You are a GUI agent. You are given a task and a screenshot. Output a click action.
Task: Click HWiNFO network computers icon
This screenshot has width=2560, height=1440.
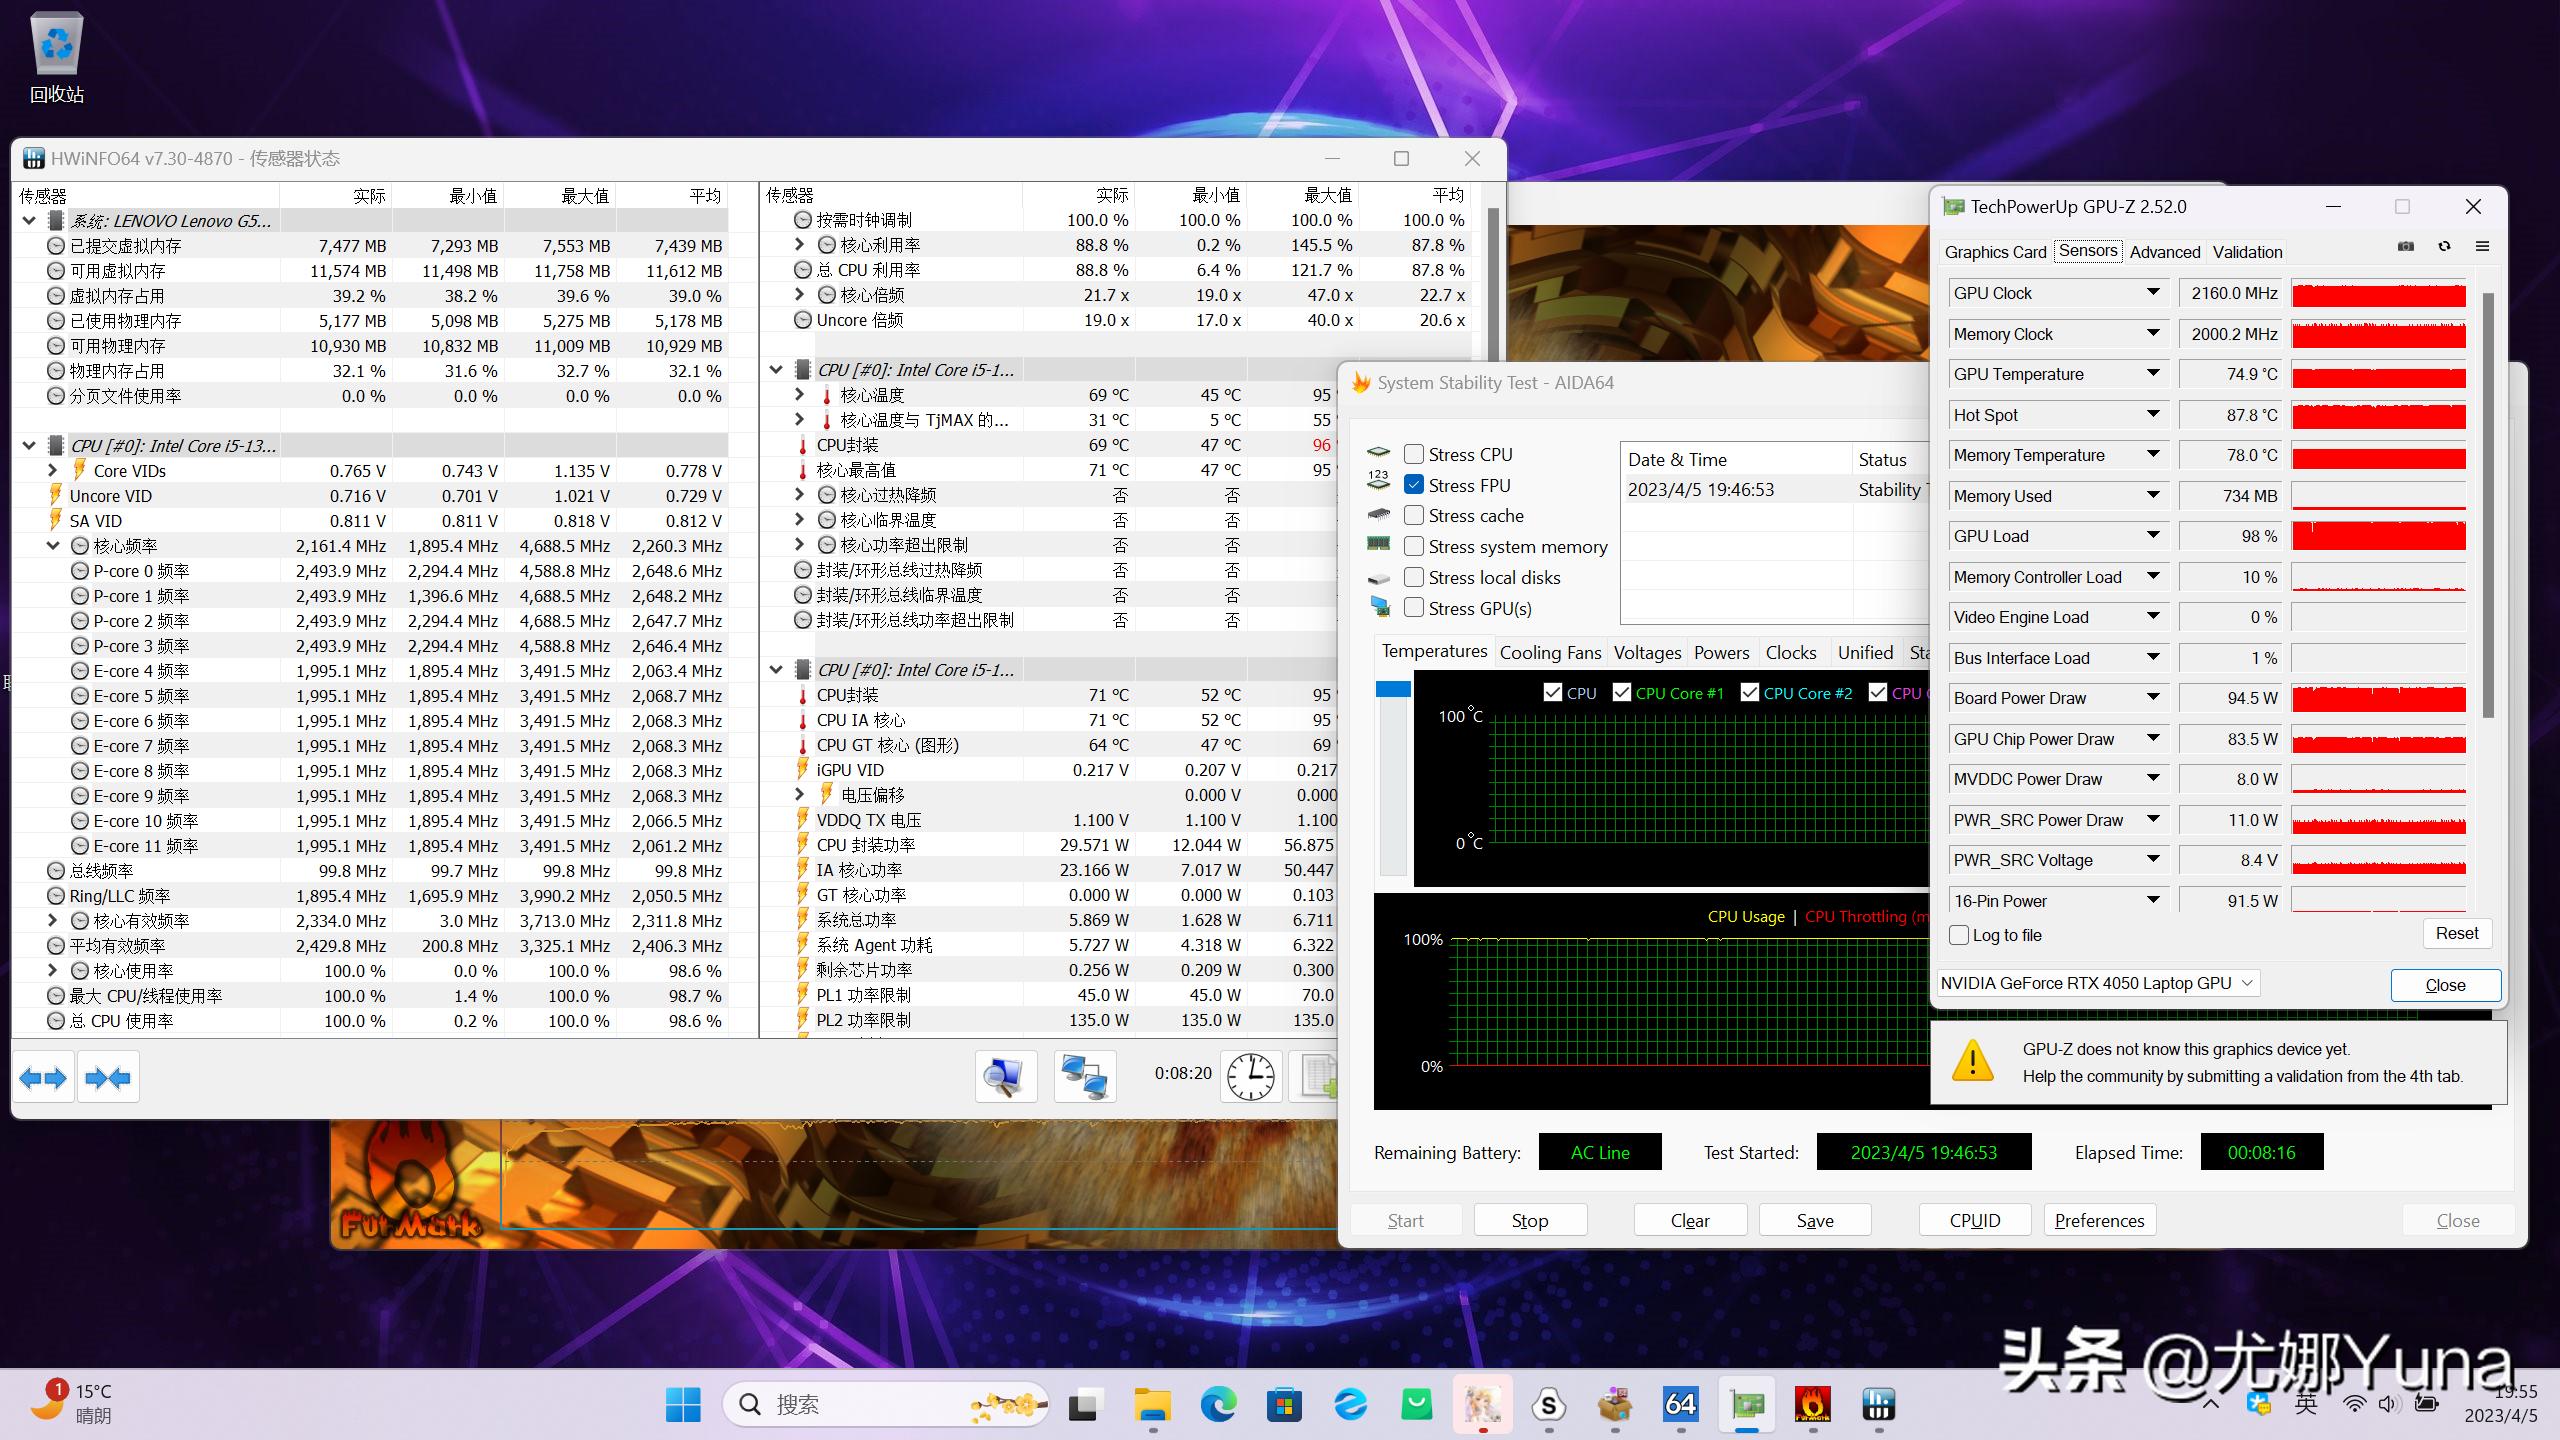tap(1084, 1076)
